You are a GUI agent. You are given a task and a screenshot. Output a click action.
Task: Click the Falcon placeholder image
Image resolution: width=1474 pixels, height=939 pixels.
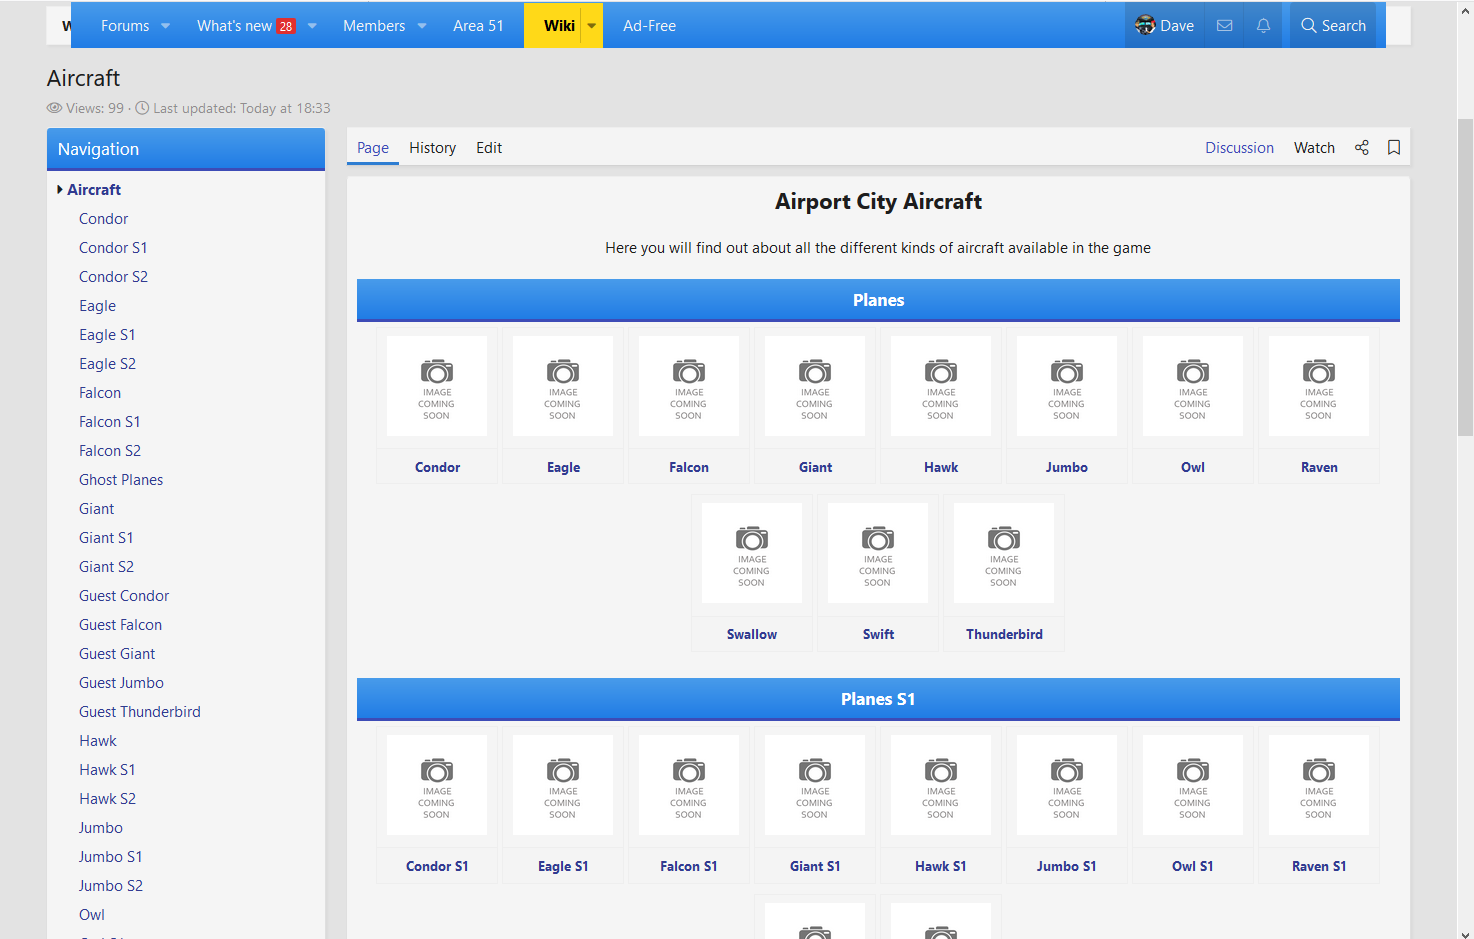(x=689, y=386)
